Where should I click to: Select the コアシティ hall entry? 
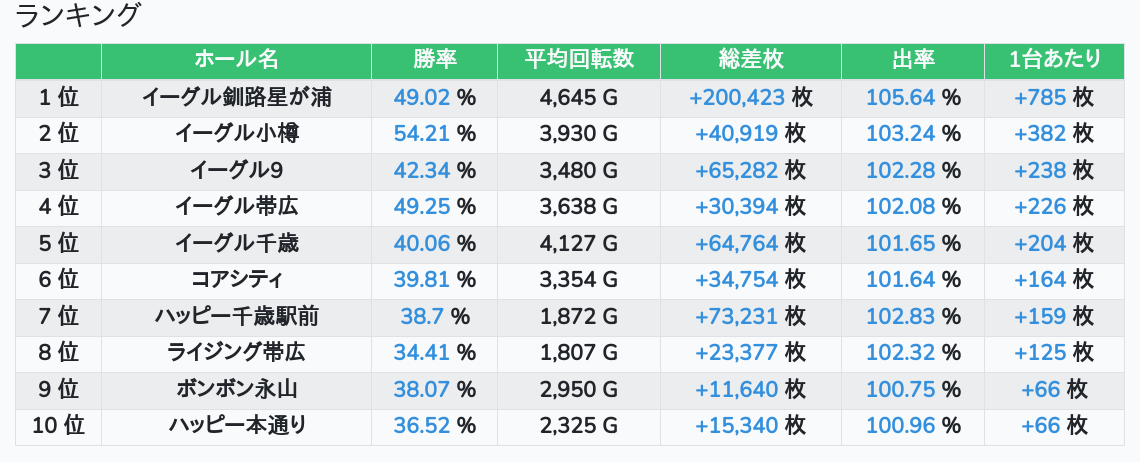[x=236, y=279]
